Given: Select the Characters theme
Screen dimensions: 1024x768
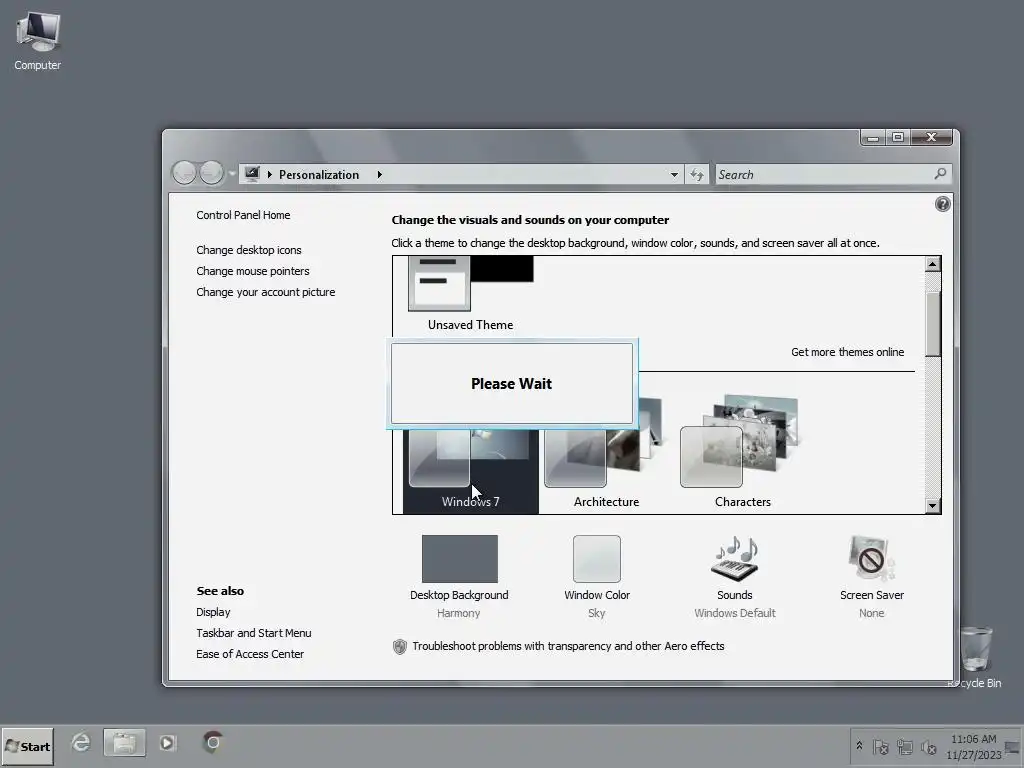Looking at the screenshot, I should [x=743, y=453].
